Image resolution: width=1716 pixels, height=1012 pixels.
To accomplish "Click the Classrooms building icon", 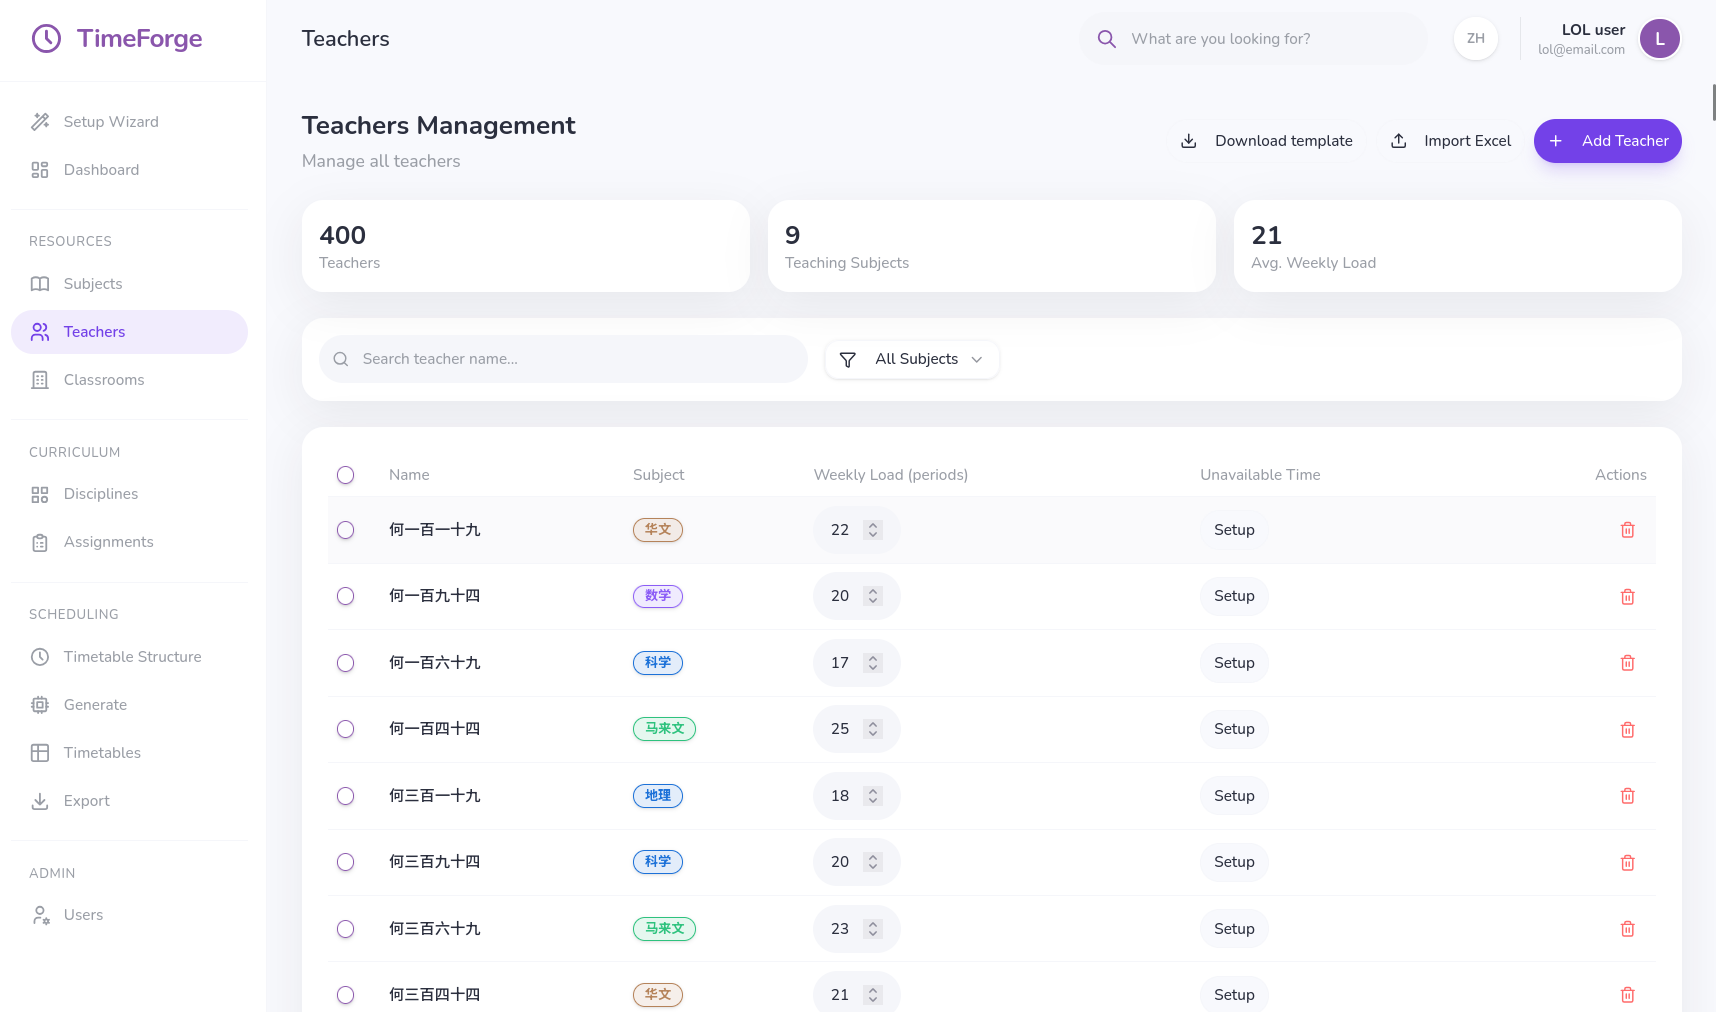I will click(40, 380).
